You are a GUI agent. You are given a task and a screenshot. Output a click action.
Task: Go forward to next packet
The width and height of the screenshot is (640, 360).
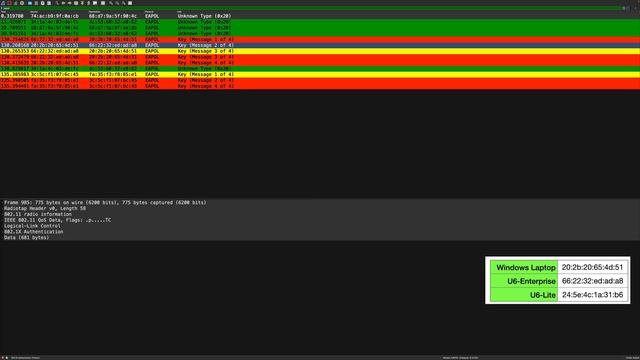[69, 3]
